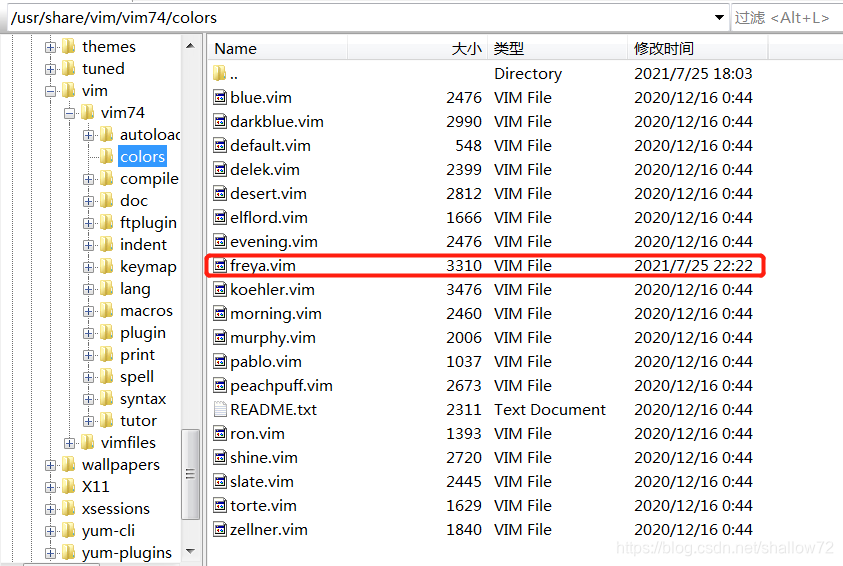Click the freya.vim size value 3310
This screenshot has width=843, height=566.
click(x=464, y=266)
